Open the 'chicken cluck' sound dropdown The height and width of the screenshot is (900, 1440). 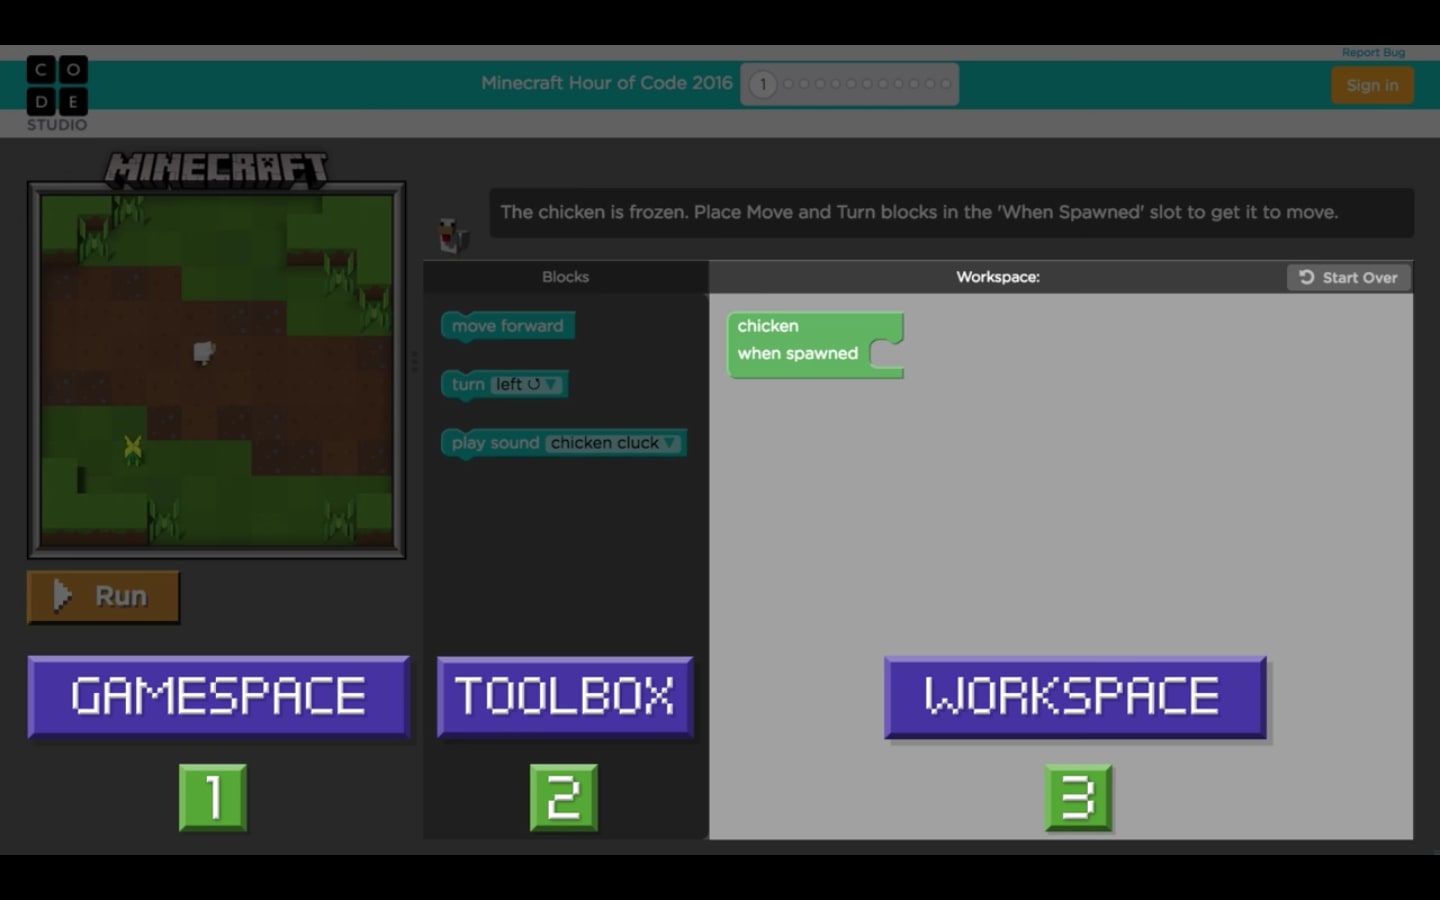pos(613,443)
